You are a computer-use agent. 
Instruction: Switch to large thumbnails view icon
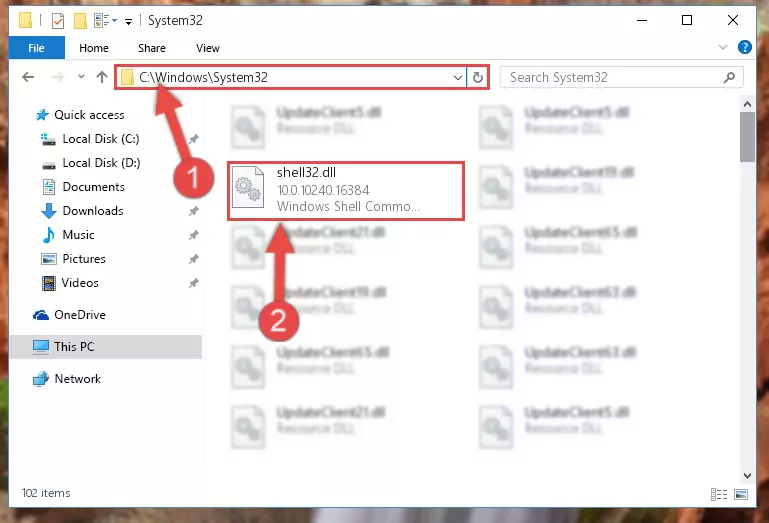click(x=741, y=494)
